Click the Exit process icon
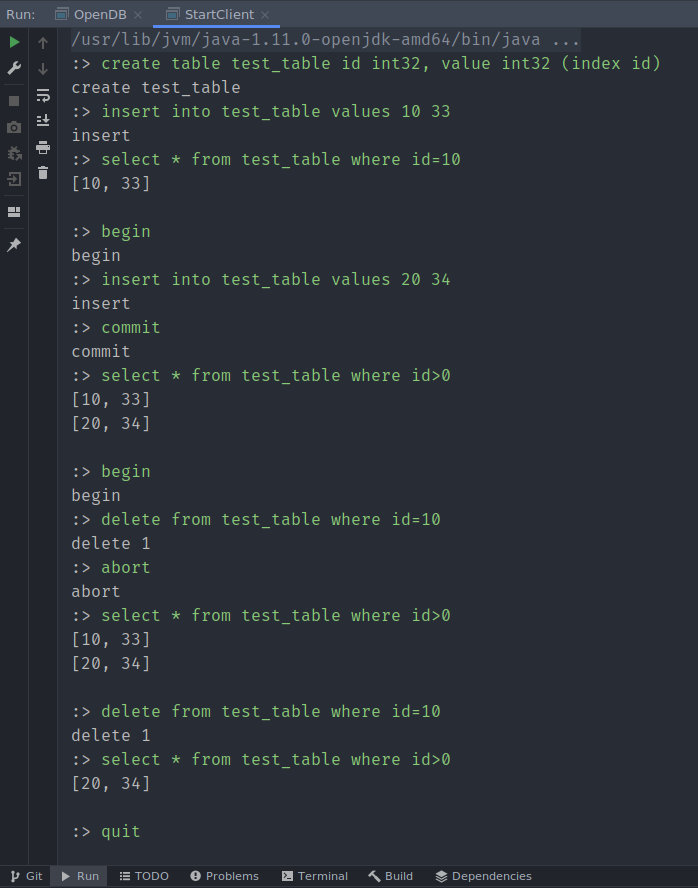The width and height of the screenshot is (698, 888). pos(14,179)
